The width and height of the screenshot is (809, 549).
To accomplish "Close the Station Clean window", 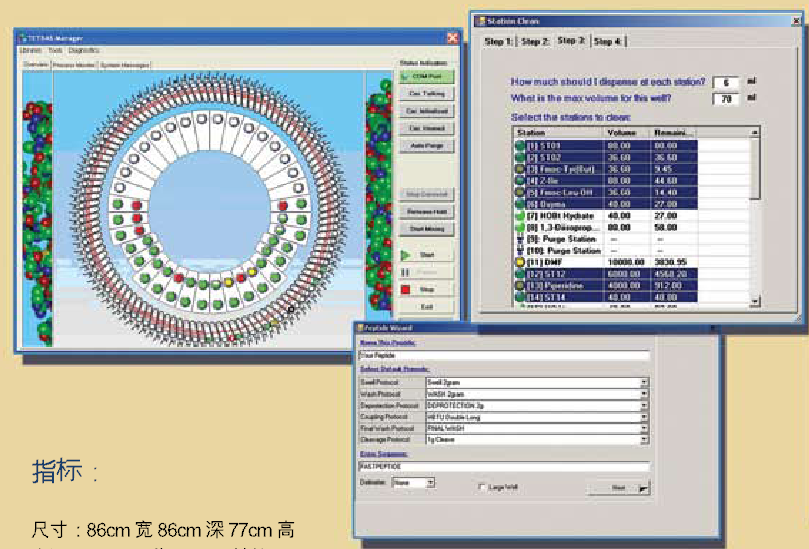I will click(x=796, y=21).
